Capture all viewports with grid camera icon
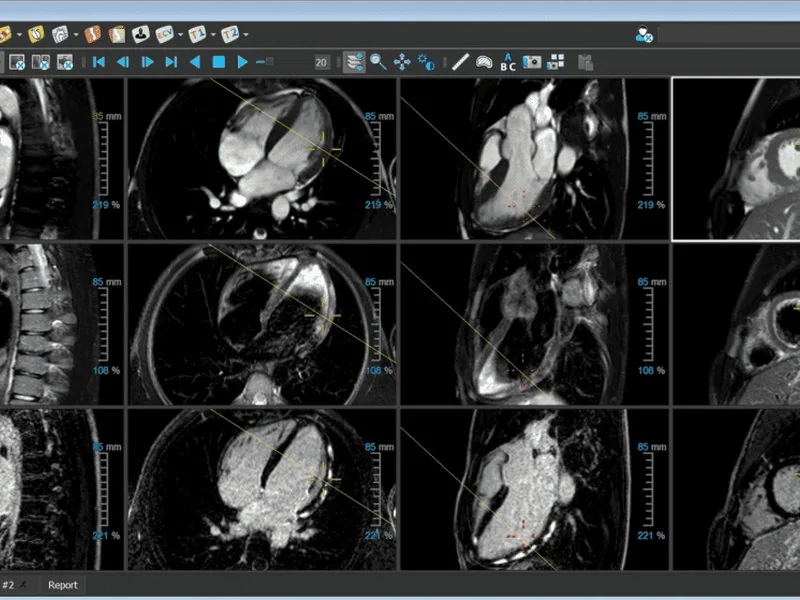The height and width of the screenshot is (600, 800). click(556, 62)
